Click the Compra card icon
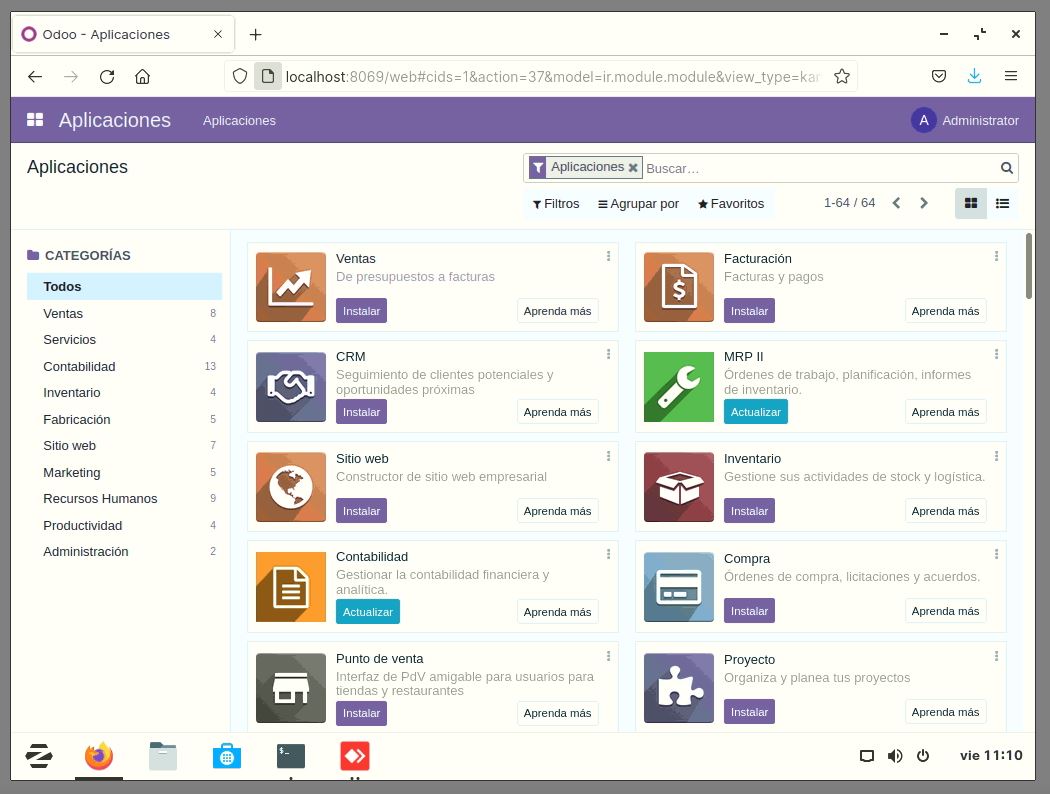Image resolution: width=1050 pixels, height=794 pixels. [x=678, y=587]
